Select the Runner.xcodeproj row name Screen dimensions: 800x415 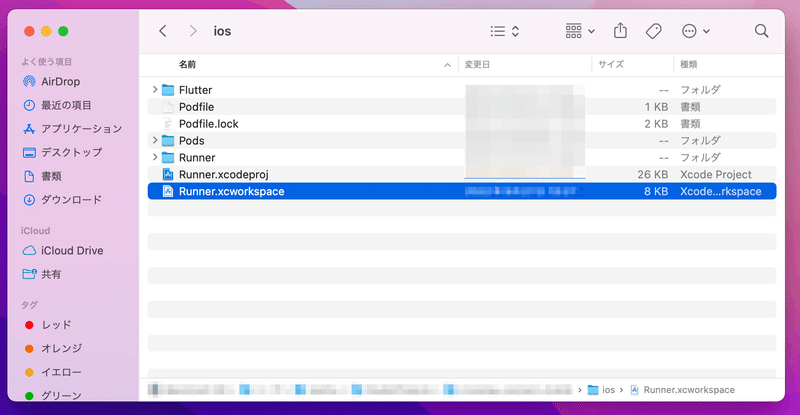223,174
